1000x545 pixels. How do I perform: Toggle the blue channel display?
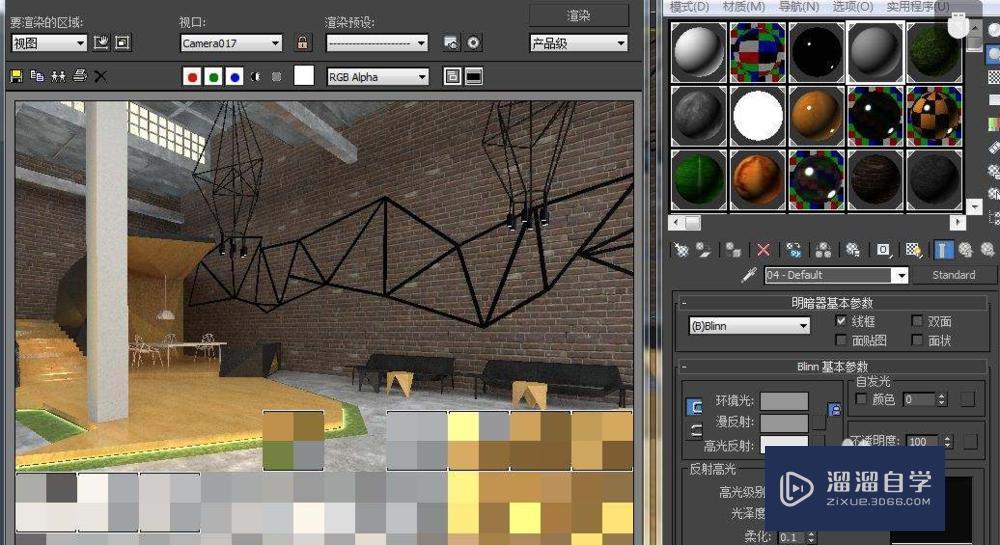click(x=235, y=76)
